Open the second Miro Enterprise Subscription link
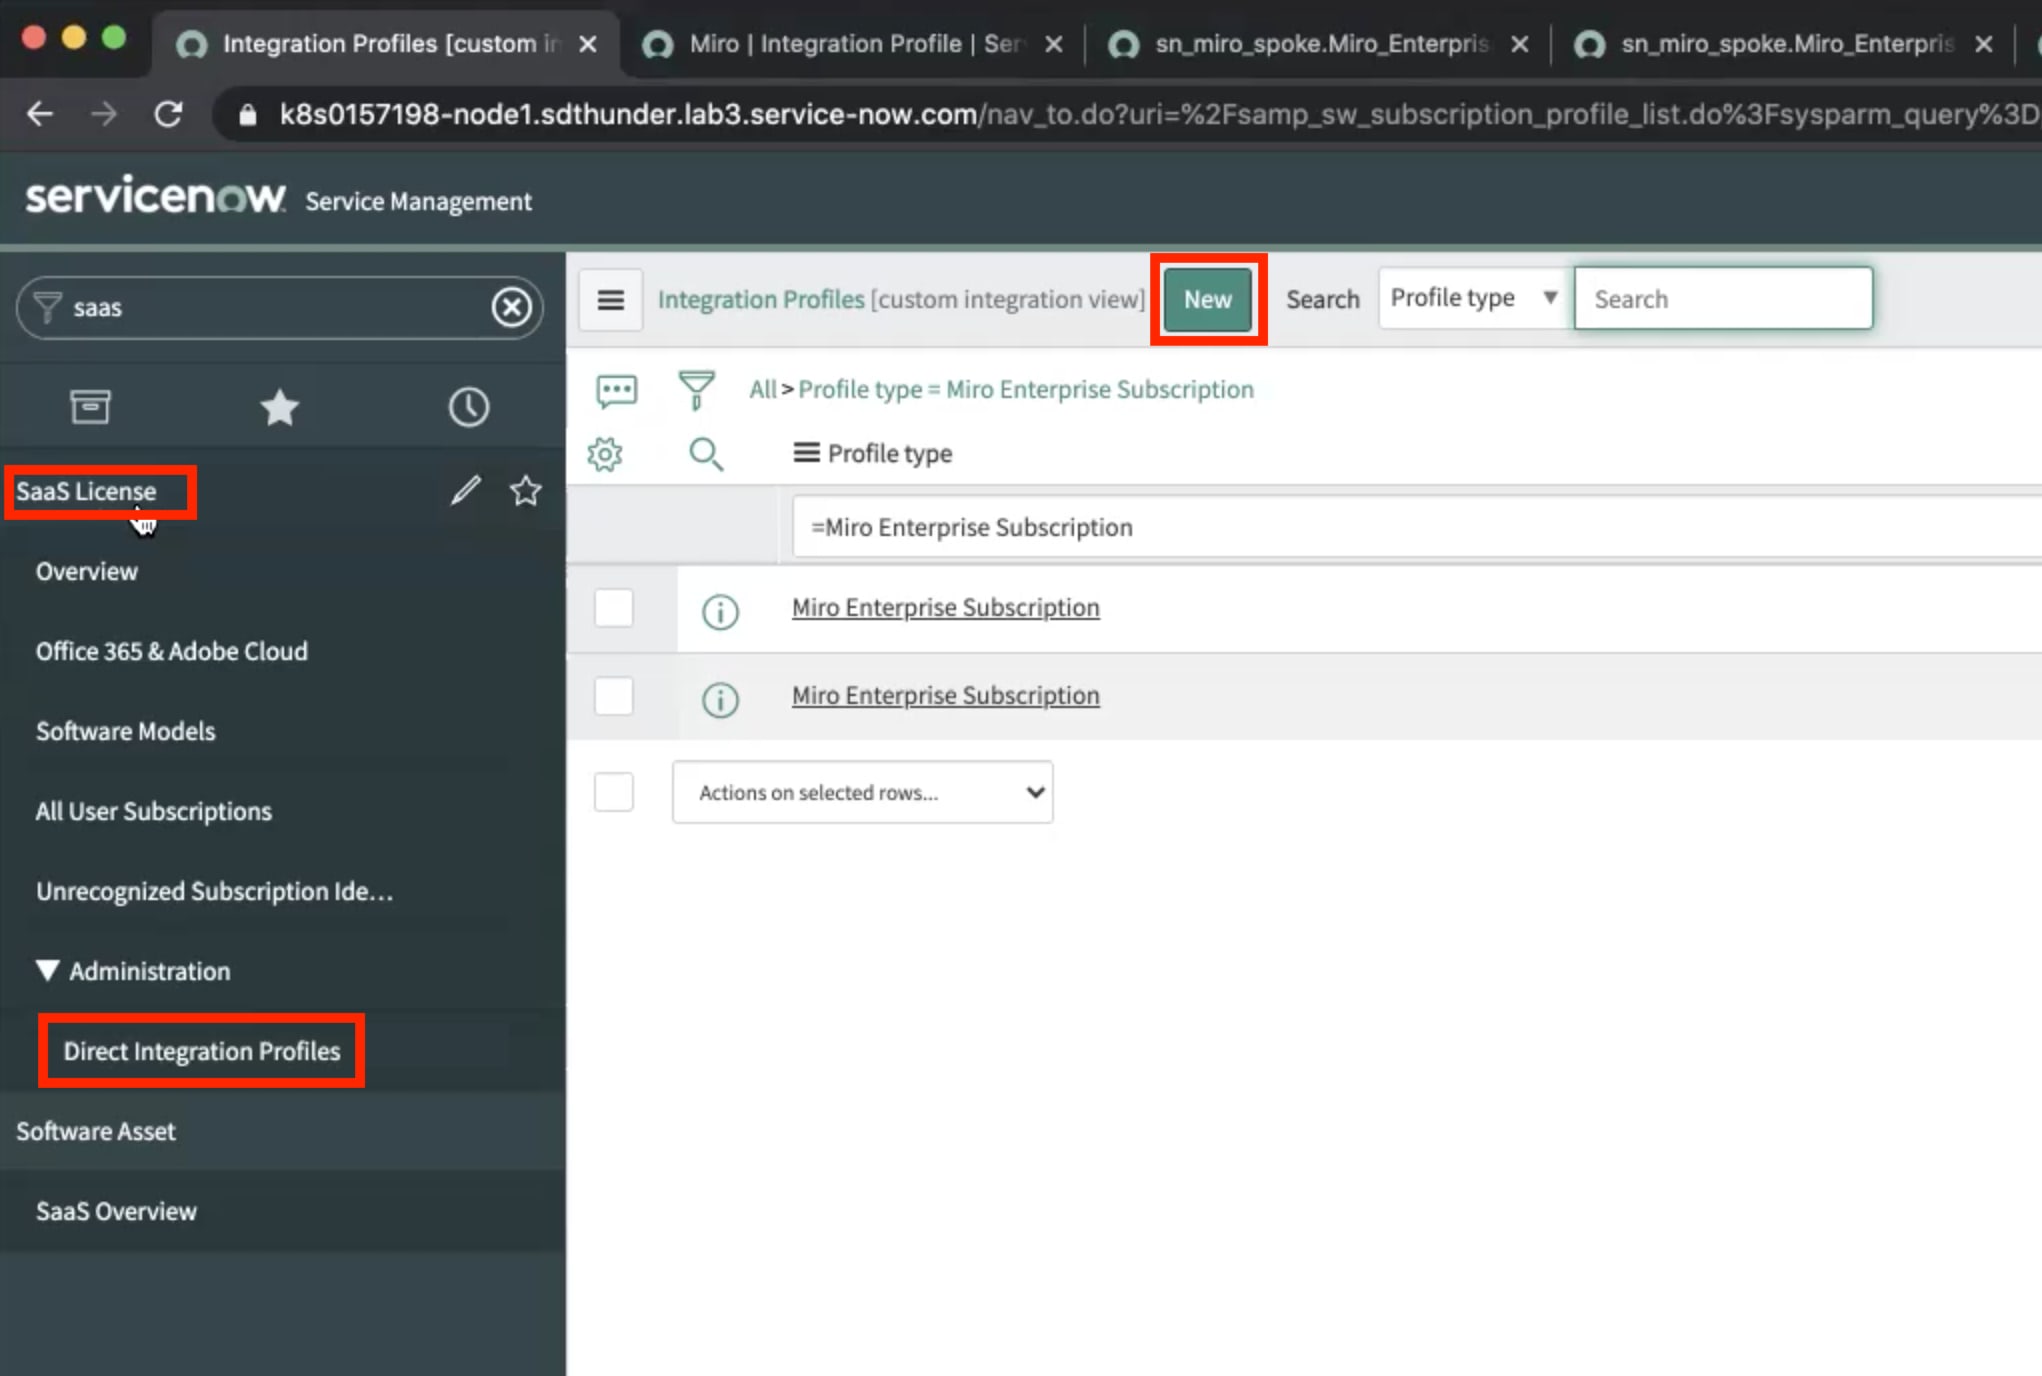This screenshot has width=2042, height=1376. 946,696
